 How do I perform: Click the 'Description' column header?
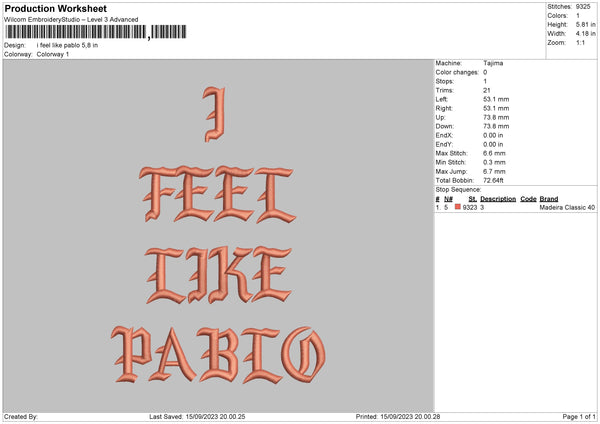pyautogui.click(x=498, y=199)
